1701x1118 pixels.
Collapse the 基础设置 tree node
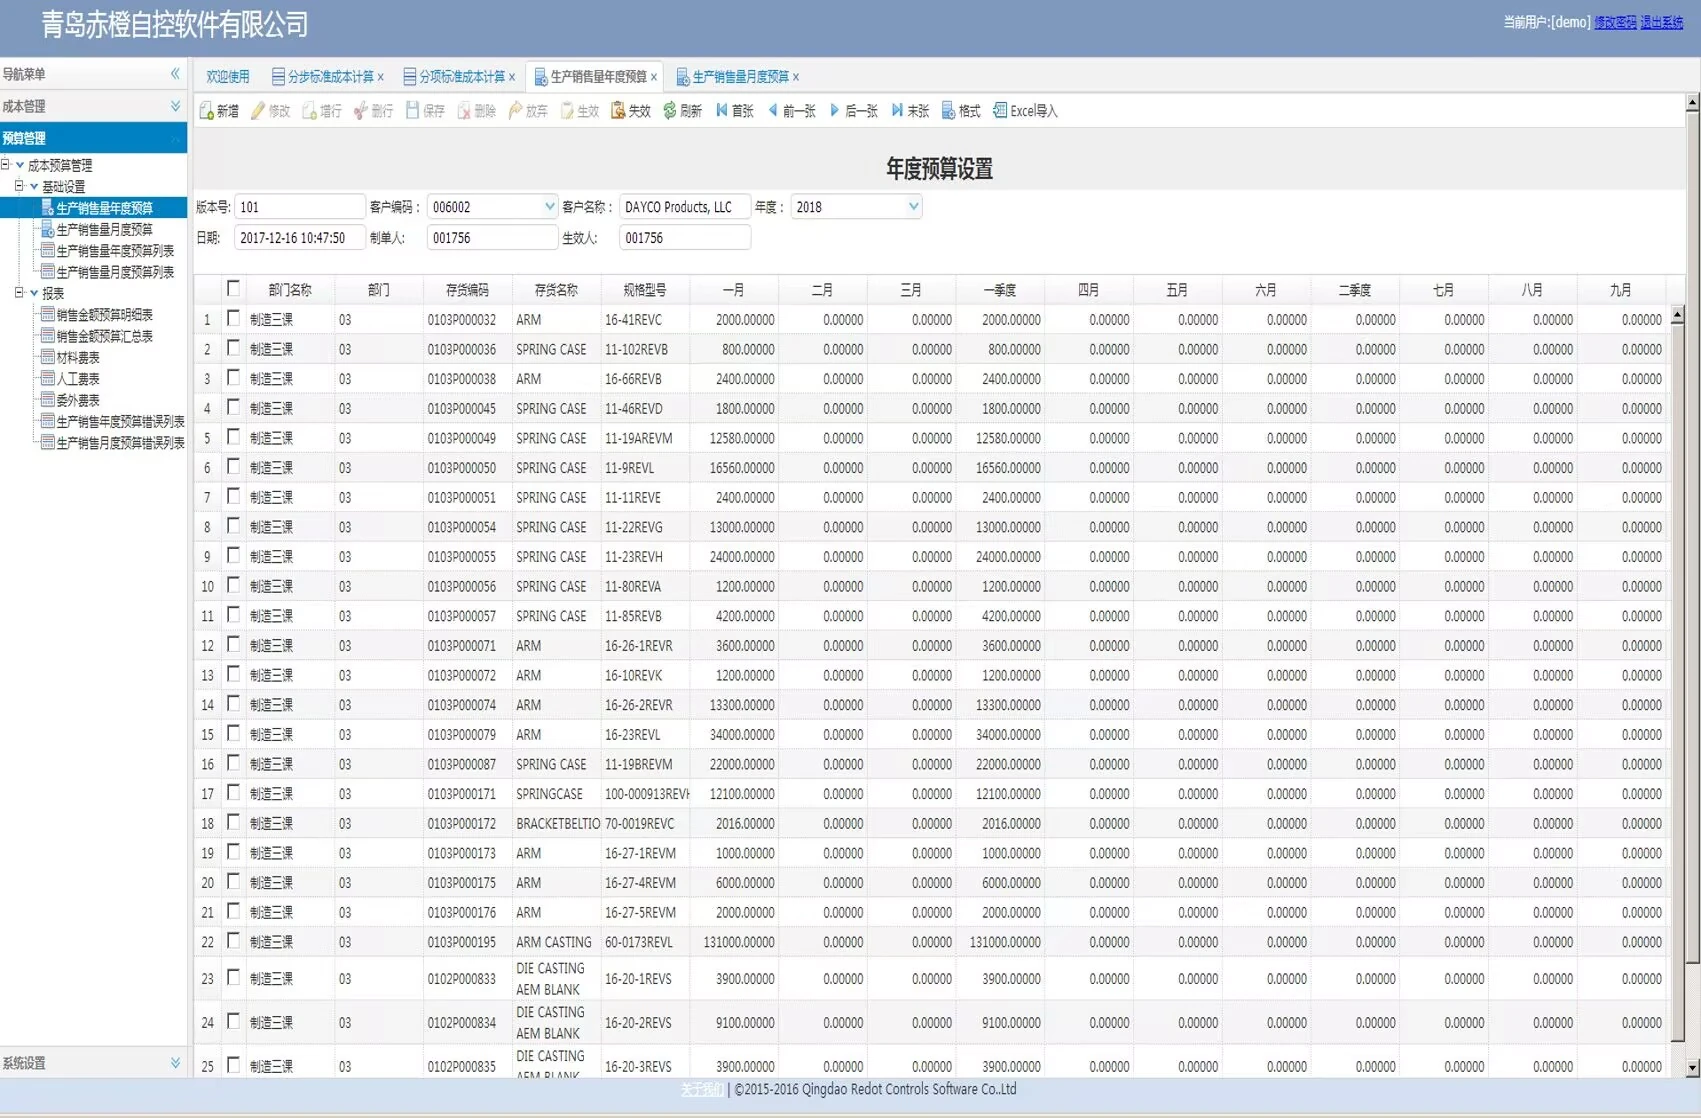coord(19,186)
